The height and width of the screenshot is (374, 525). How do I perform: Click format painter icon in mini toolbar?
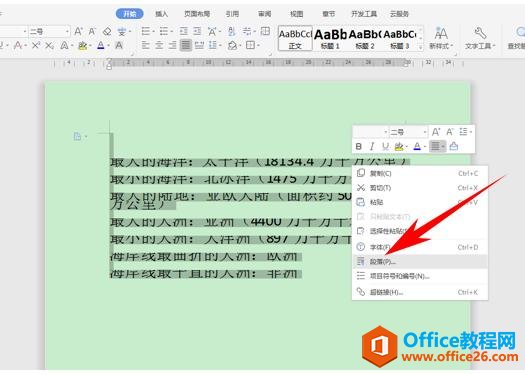(x=454, y=146)
